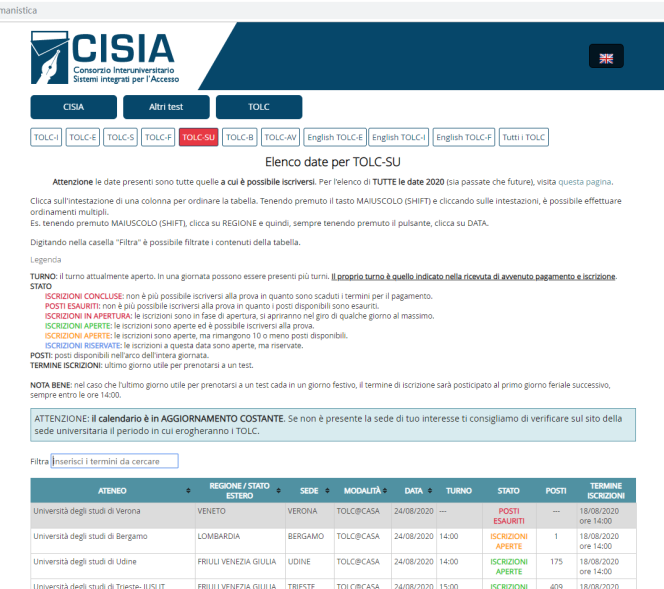Select the TOLC-S tab
This screenshot has width=664, height=589.
[120, 137]
